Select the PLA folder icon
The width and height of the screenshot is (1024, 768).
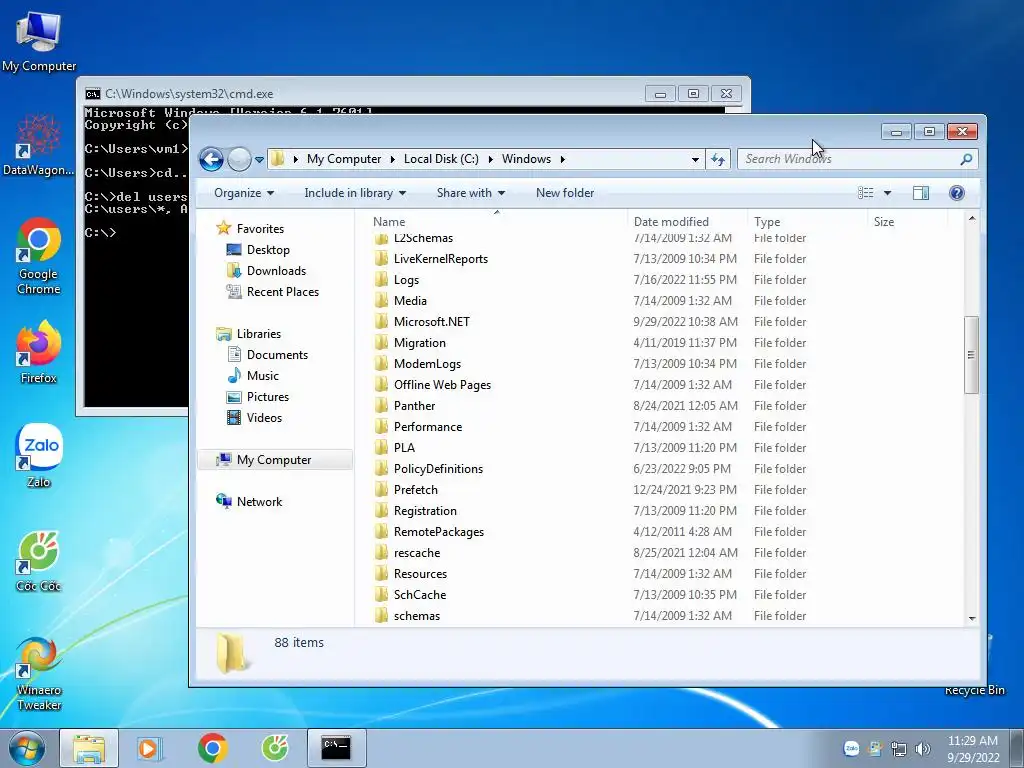(381, 447)
